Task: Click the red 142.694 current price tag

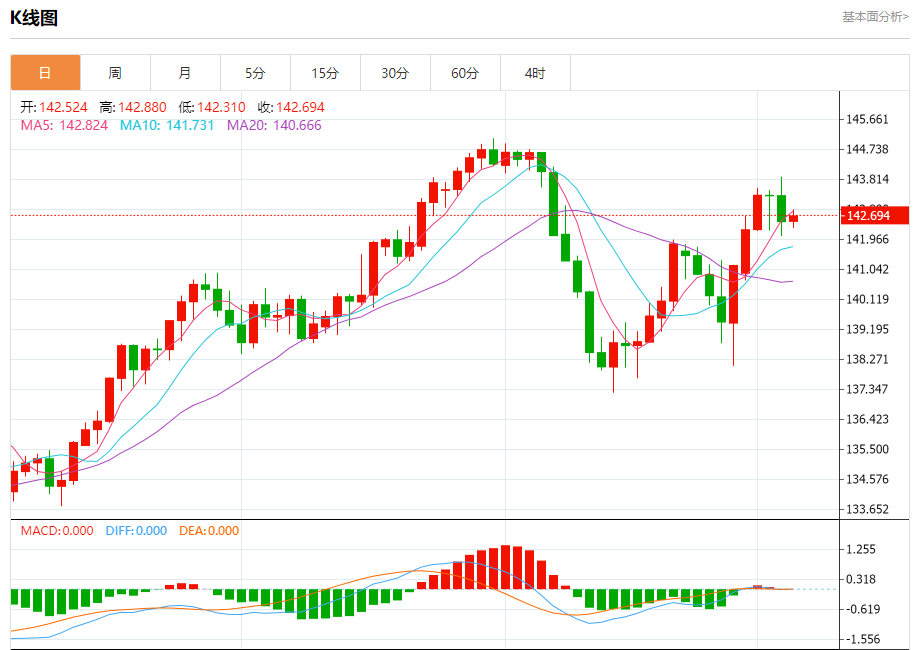Action: [875, 215]
